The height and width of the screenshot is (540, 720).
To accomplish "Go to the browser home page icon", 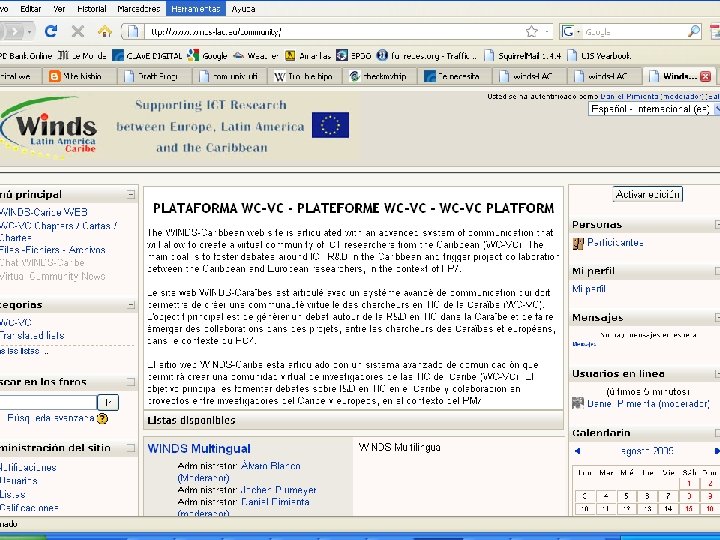I will (105, 31).
